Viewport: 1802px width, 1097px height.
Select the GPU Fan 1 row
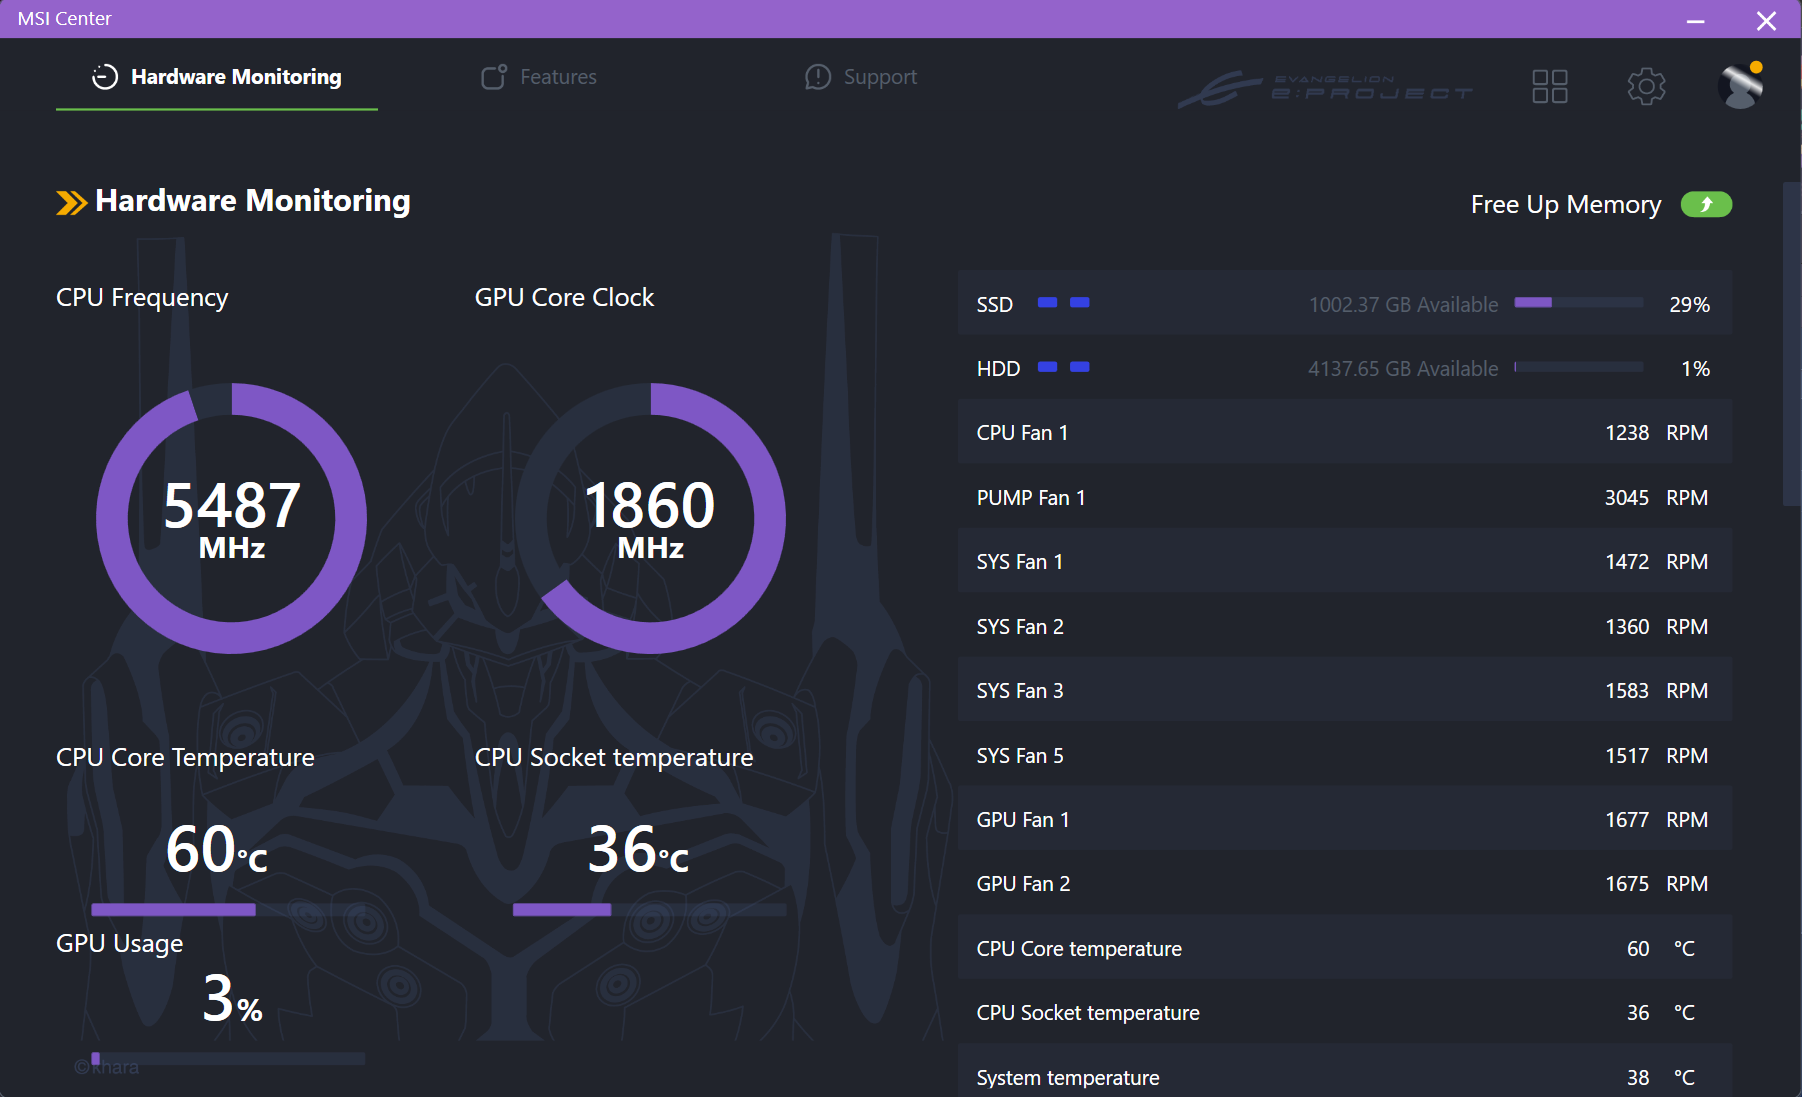[1345, 819]
